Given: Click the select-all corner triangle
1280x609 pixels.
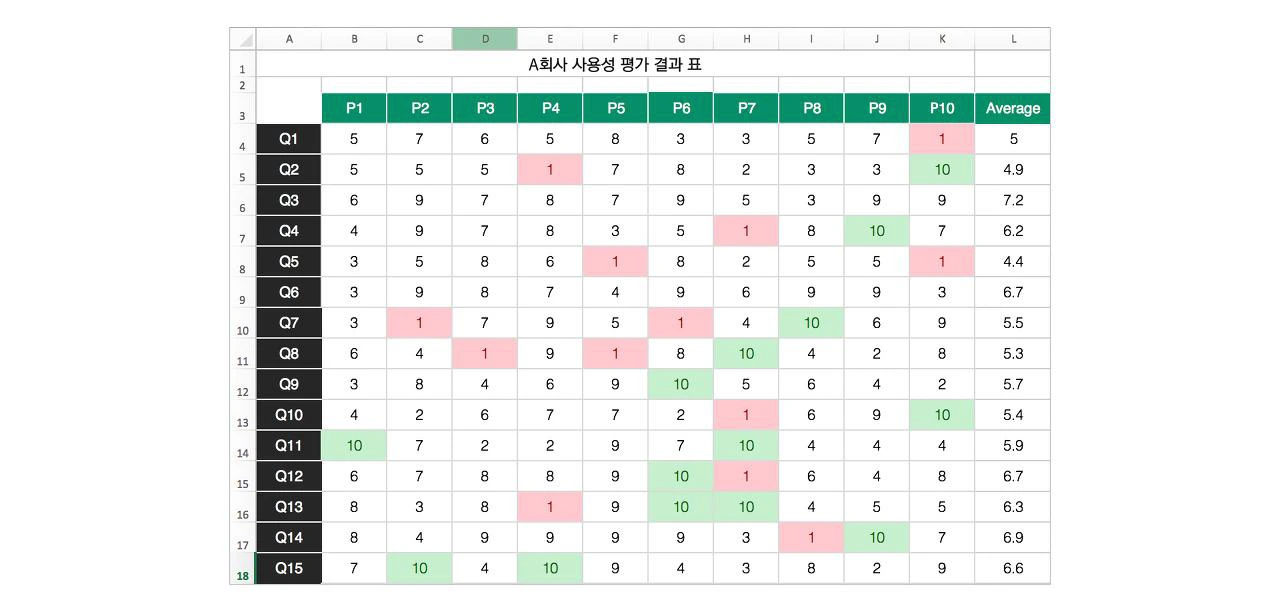Looking at the screenshot, I should pyautogui.click(x=243, y=39).
